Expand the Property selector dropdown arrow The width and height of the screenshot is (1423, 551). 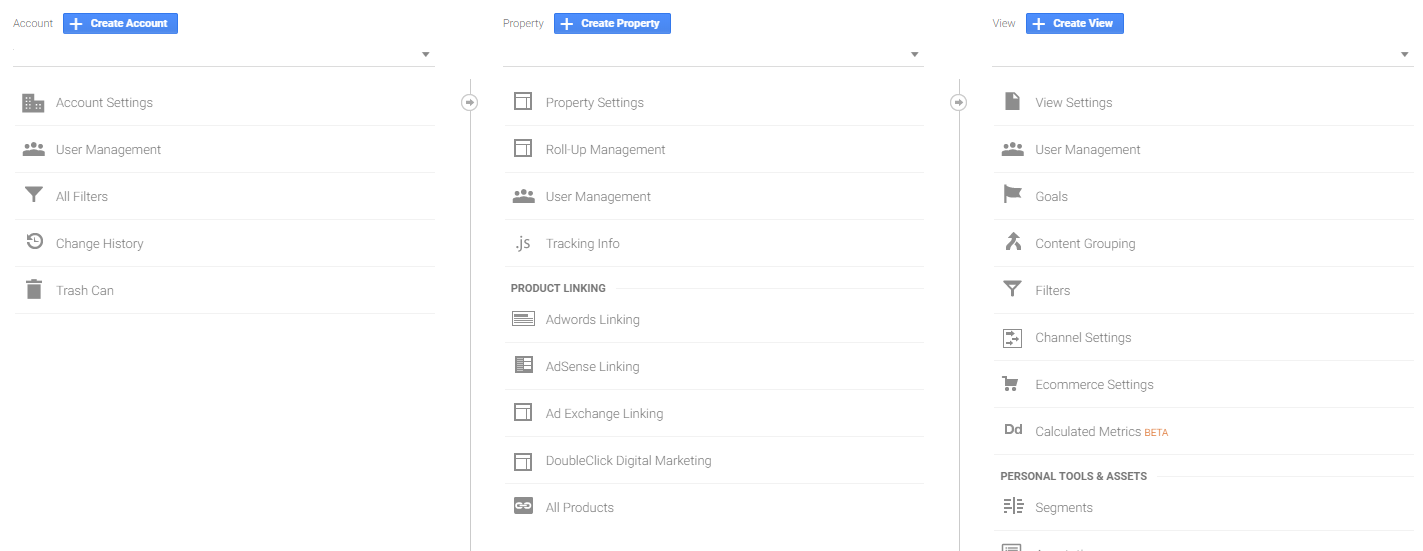[x=914, y=54]
